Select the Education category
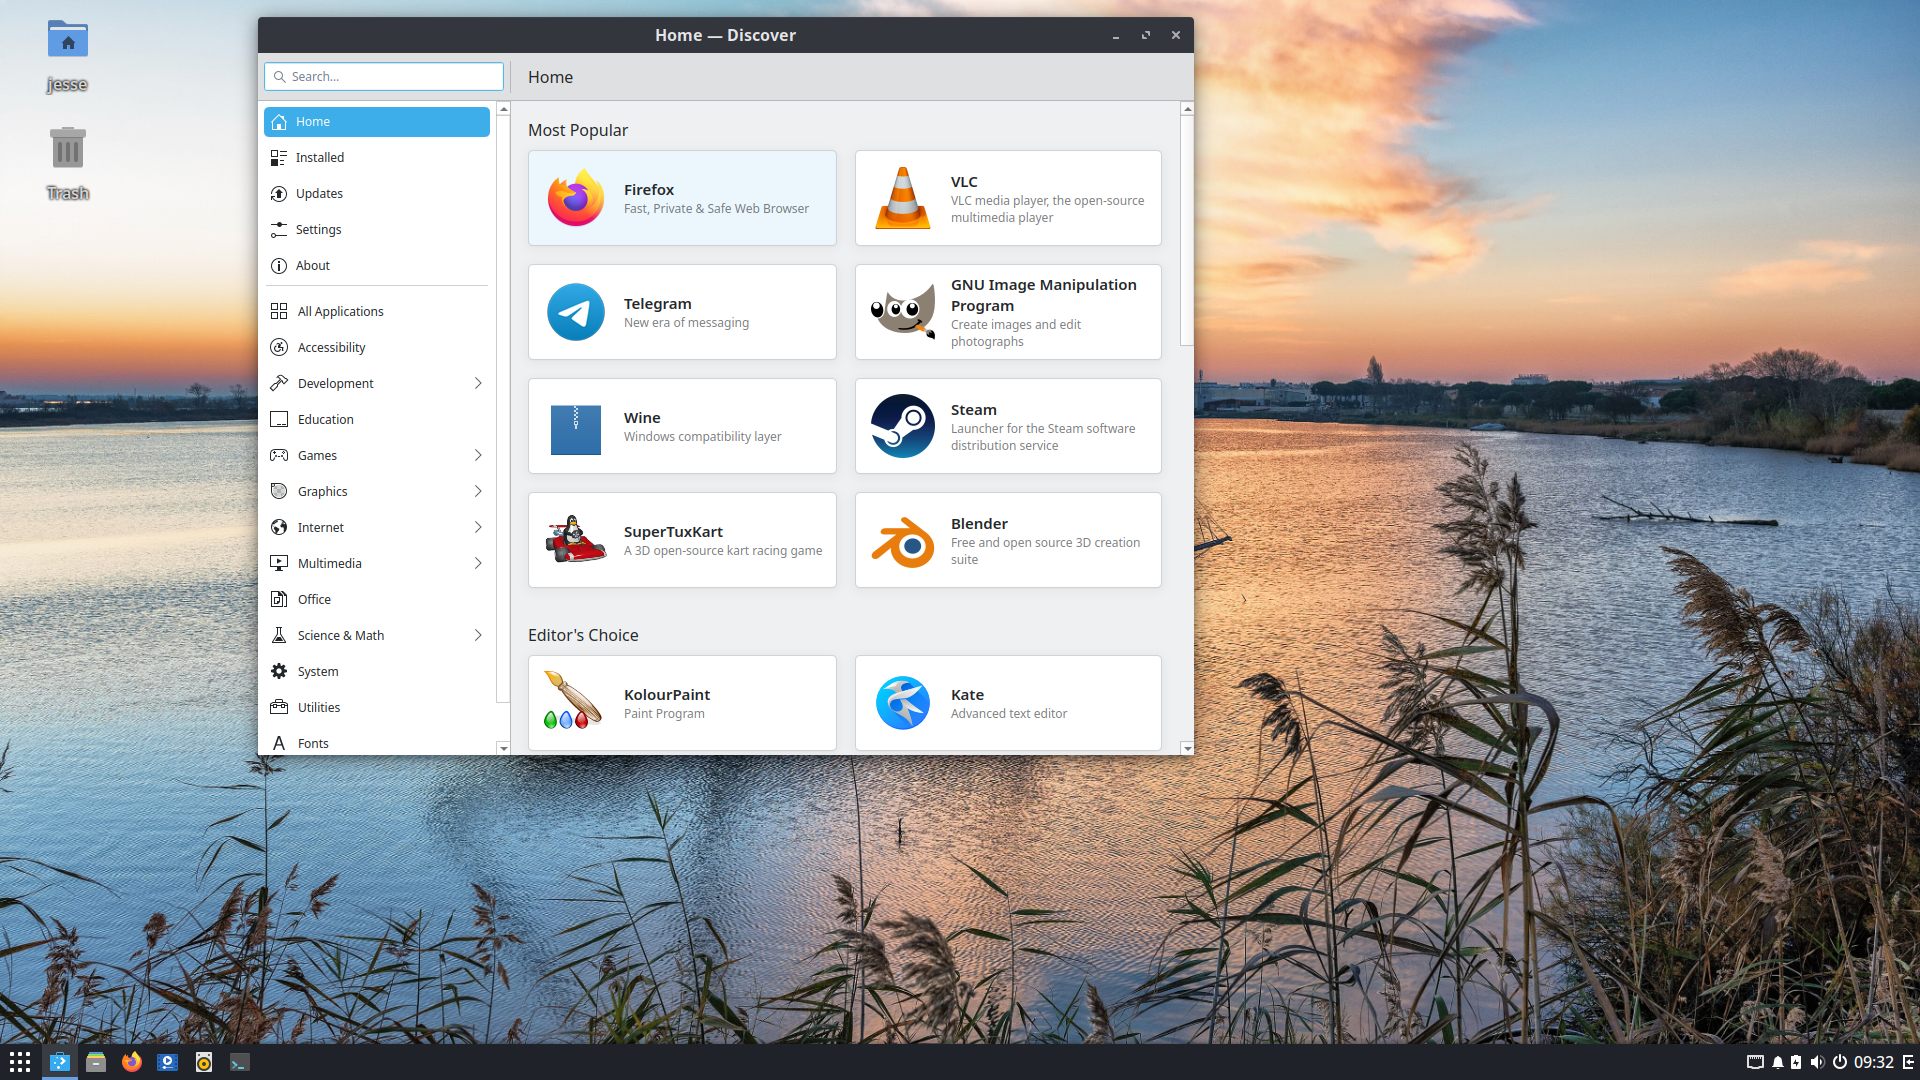Screen dimensions: 1920x1080 click(x=377, y=420)
